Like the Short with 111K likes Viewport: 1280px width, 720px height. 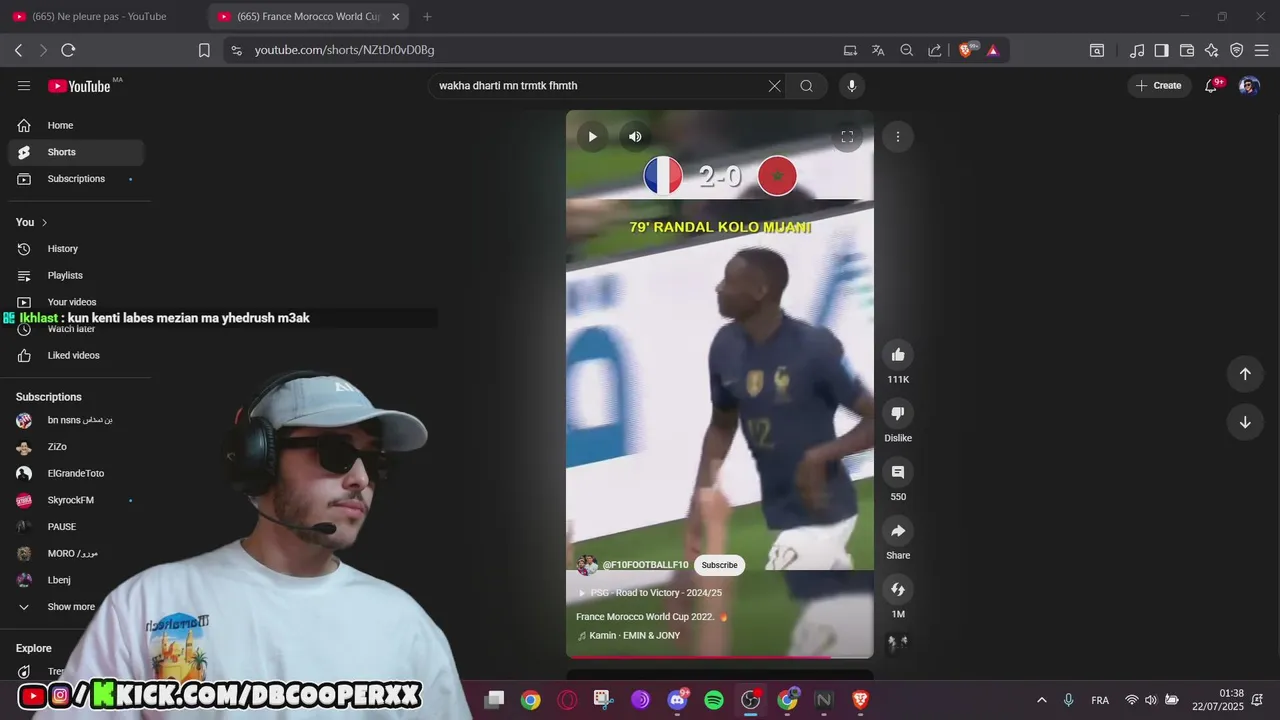click(x=898, y=354)
